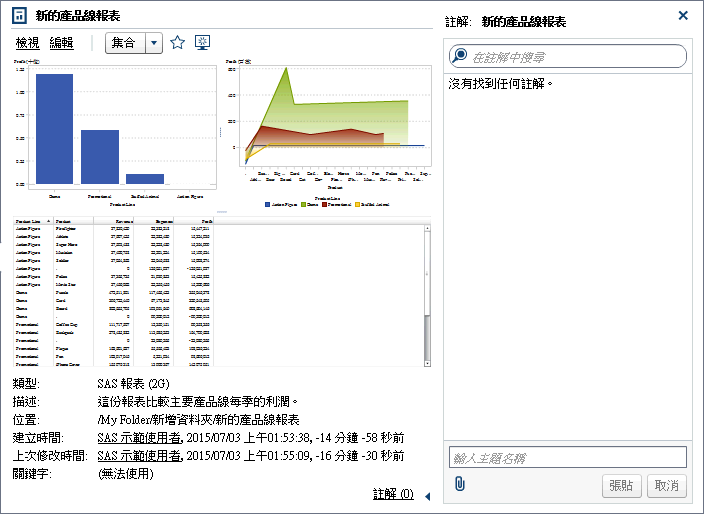
Task: Click the Product Line sort arrow header
Action: pos(48,221)
